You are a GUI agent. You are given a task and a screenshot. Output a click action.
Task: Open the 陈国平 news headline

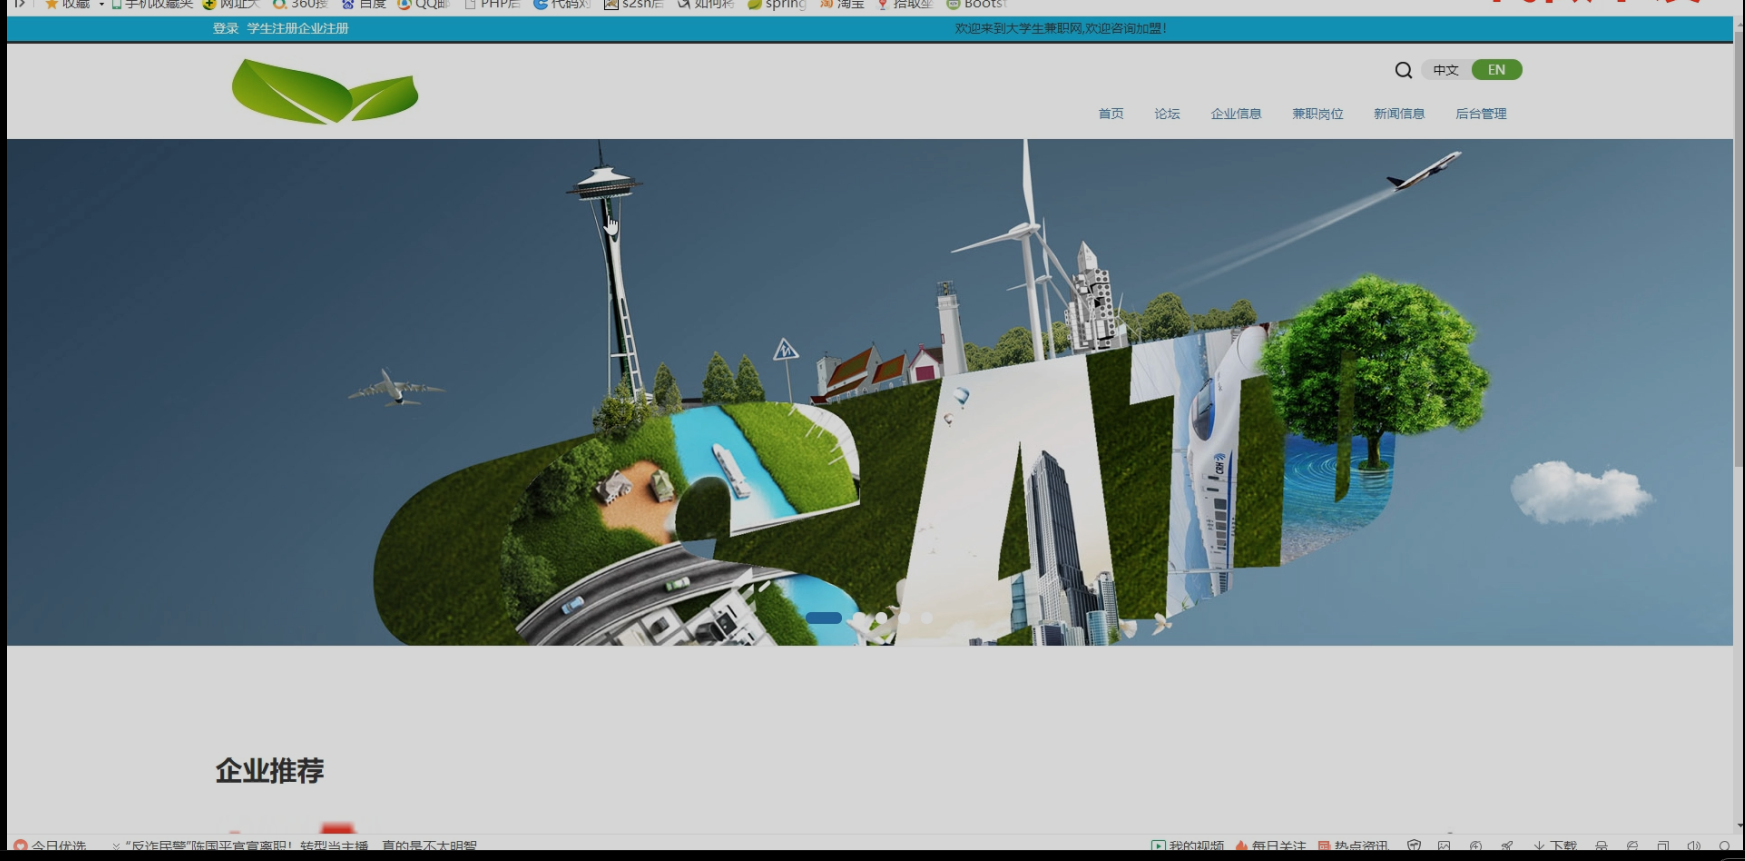coord(301,846)
